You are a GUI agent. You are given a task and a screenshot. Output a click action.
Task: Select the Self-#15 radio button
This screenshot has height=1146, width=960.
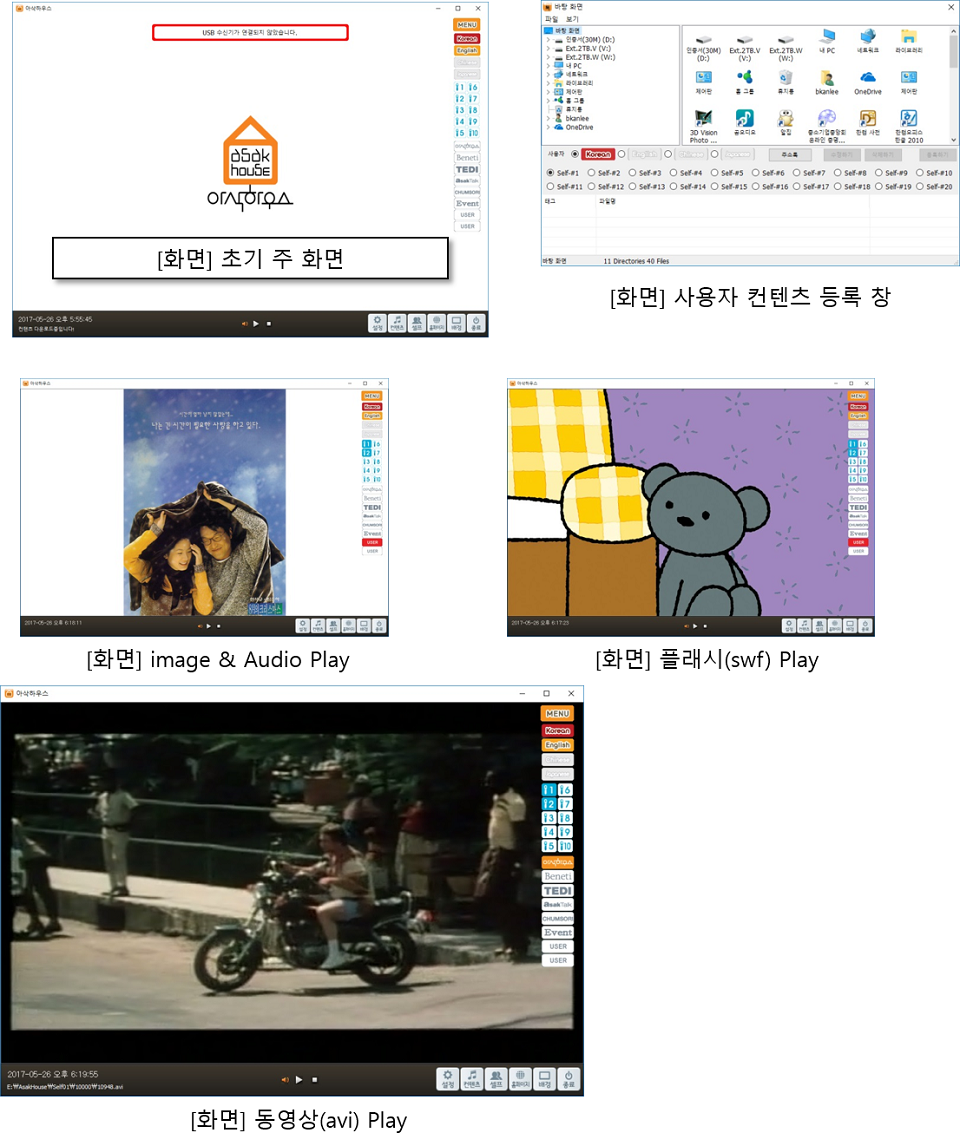[x=715, y=186]
